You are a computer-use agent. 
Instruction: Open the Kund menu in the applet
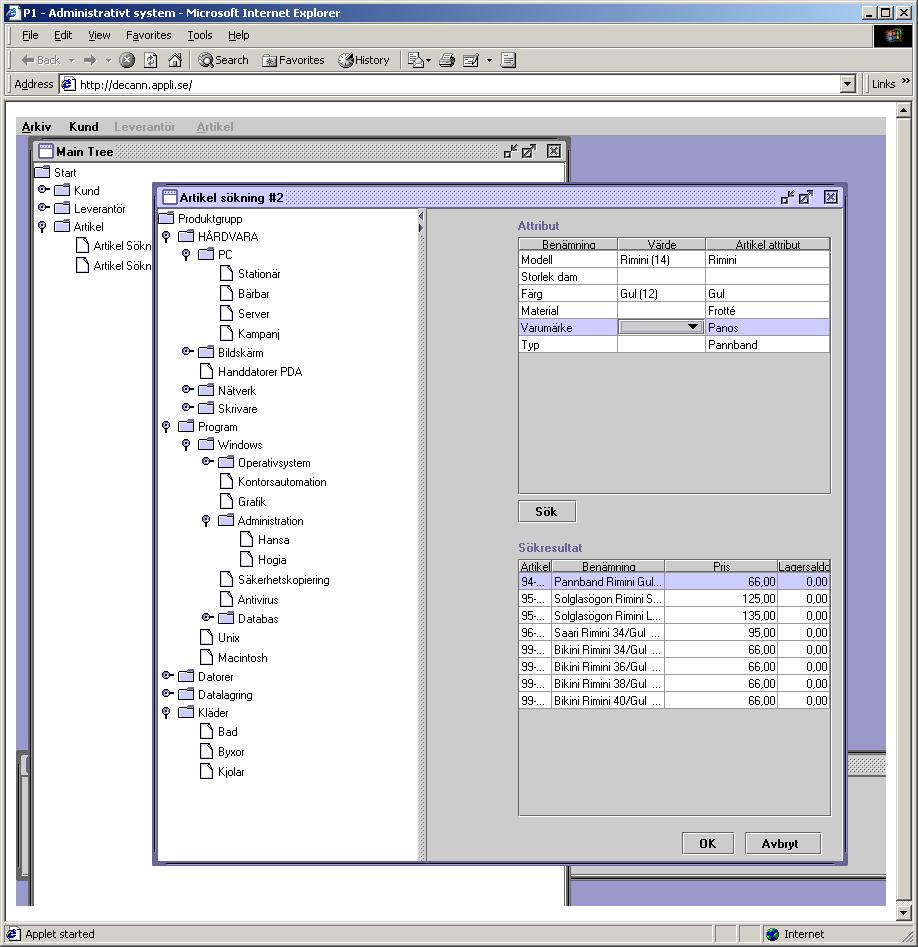point(83,127)
